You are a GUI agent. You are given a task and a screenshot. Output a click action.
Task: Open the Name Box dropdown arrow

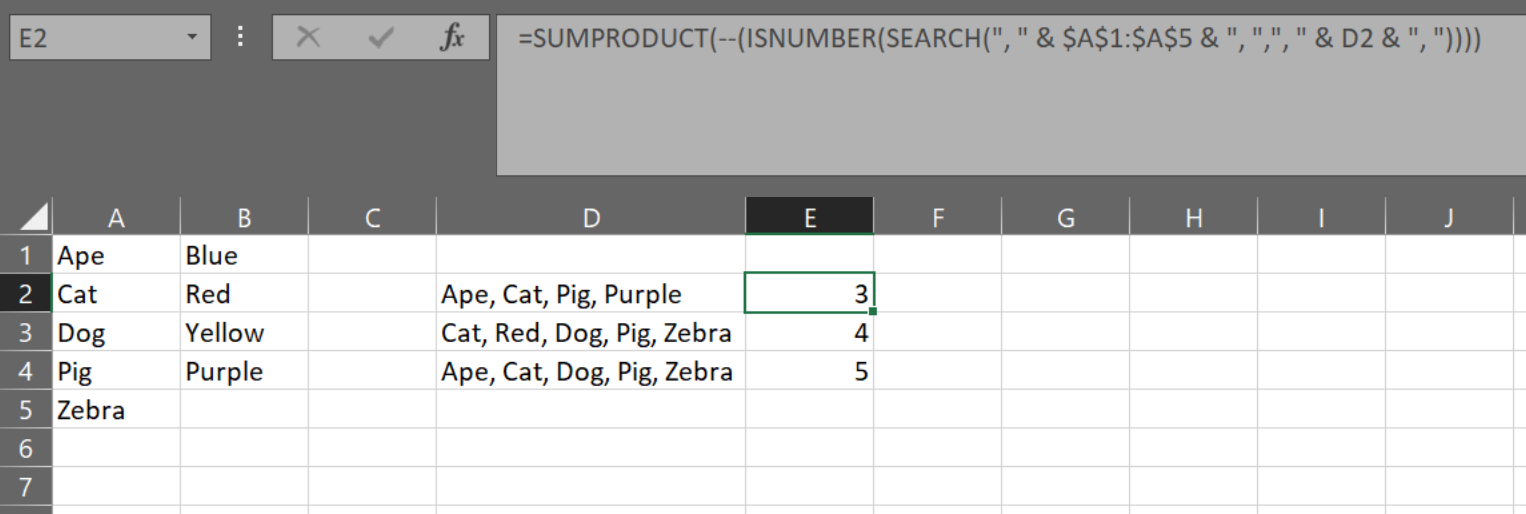191,39
